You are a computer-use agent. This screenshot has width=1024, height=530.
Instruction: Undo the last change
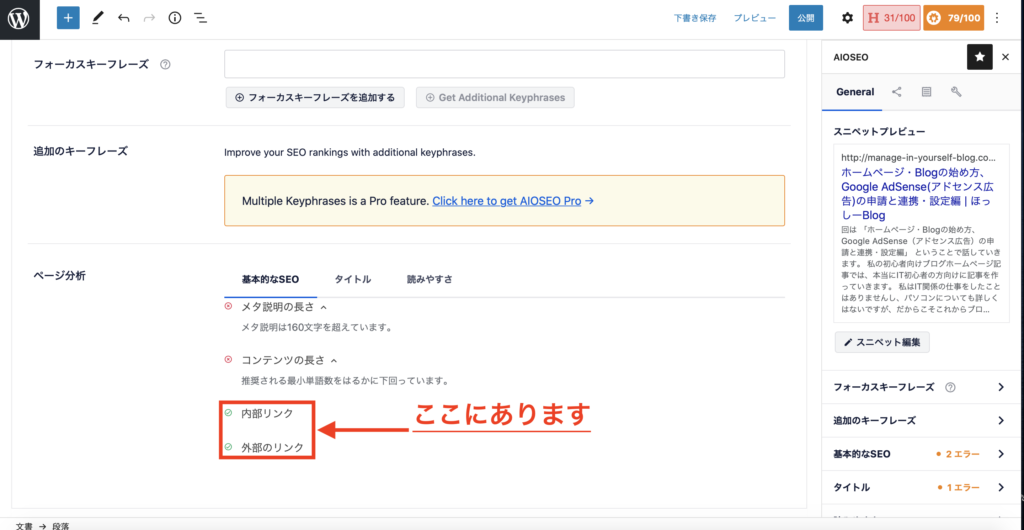pyautogui.click(x=123, y=18)
